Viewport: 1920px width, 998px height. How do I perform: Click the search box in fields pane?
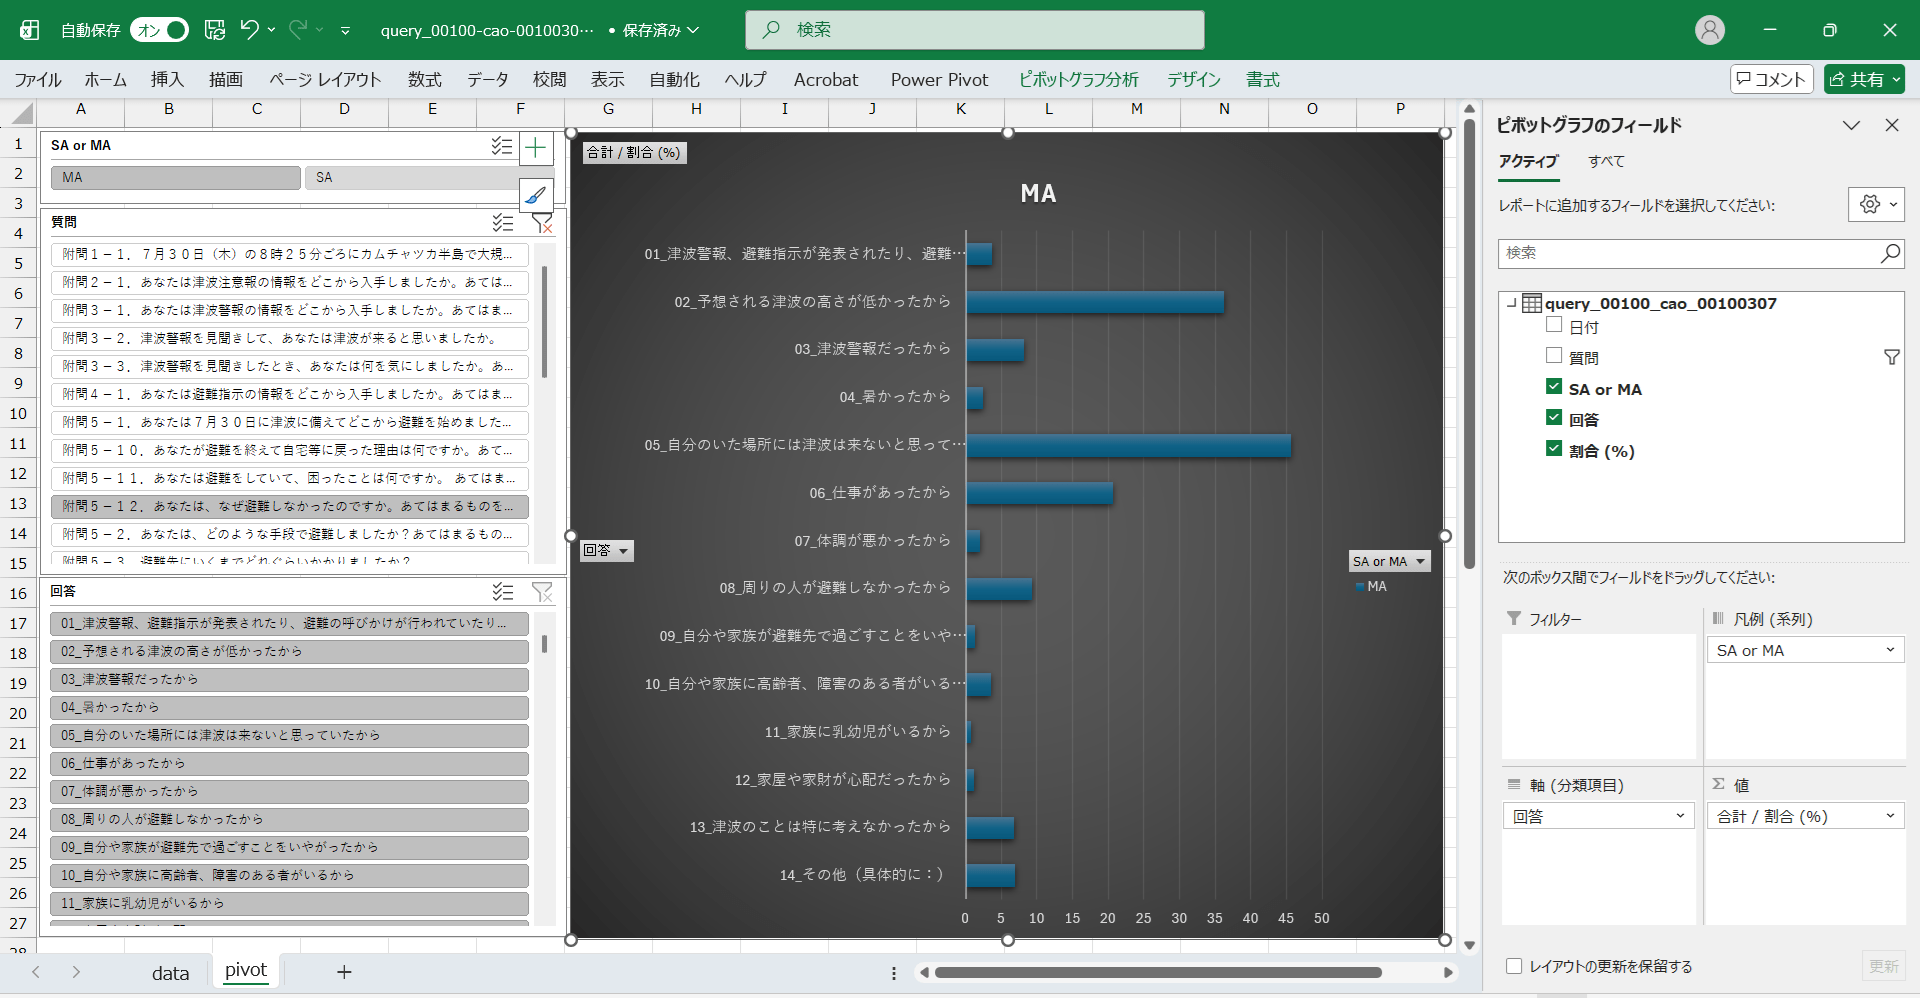point(1690,253)
